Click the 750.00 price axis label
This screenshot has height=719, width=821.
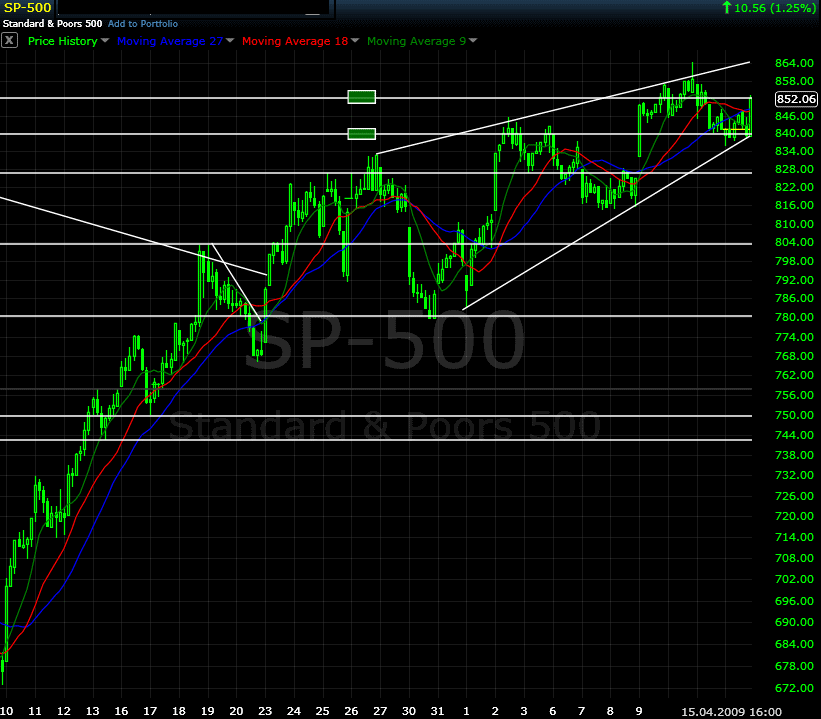(794, 415)
